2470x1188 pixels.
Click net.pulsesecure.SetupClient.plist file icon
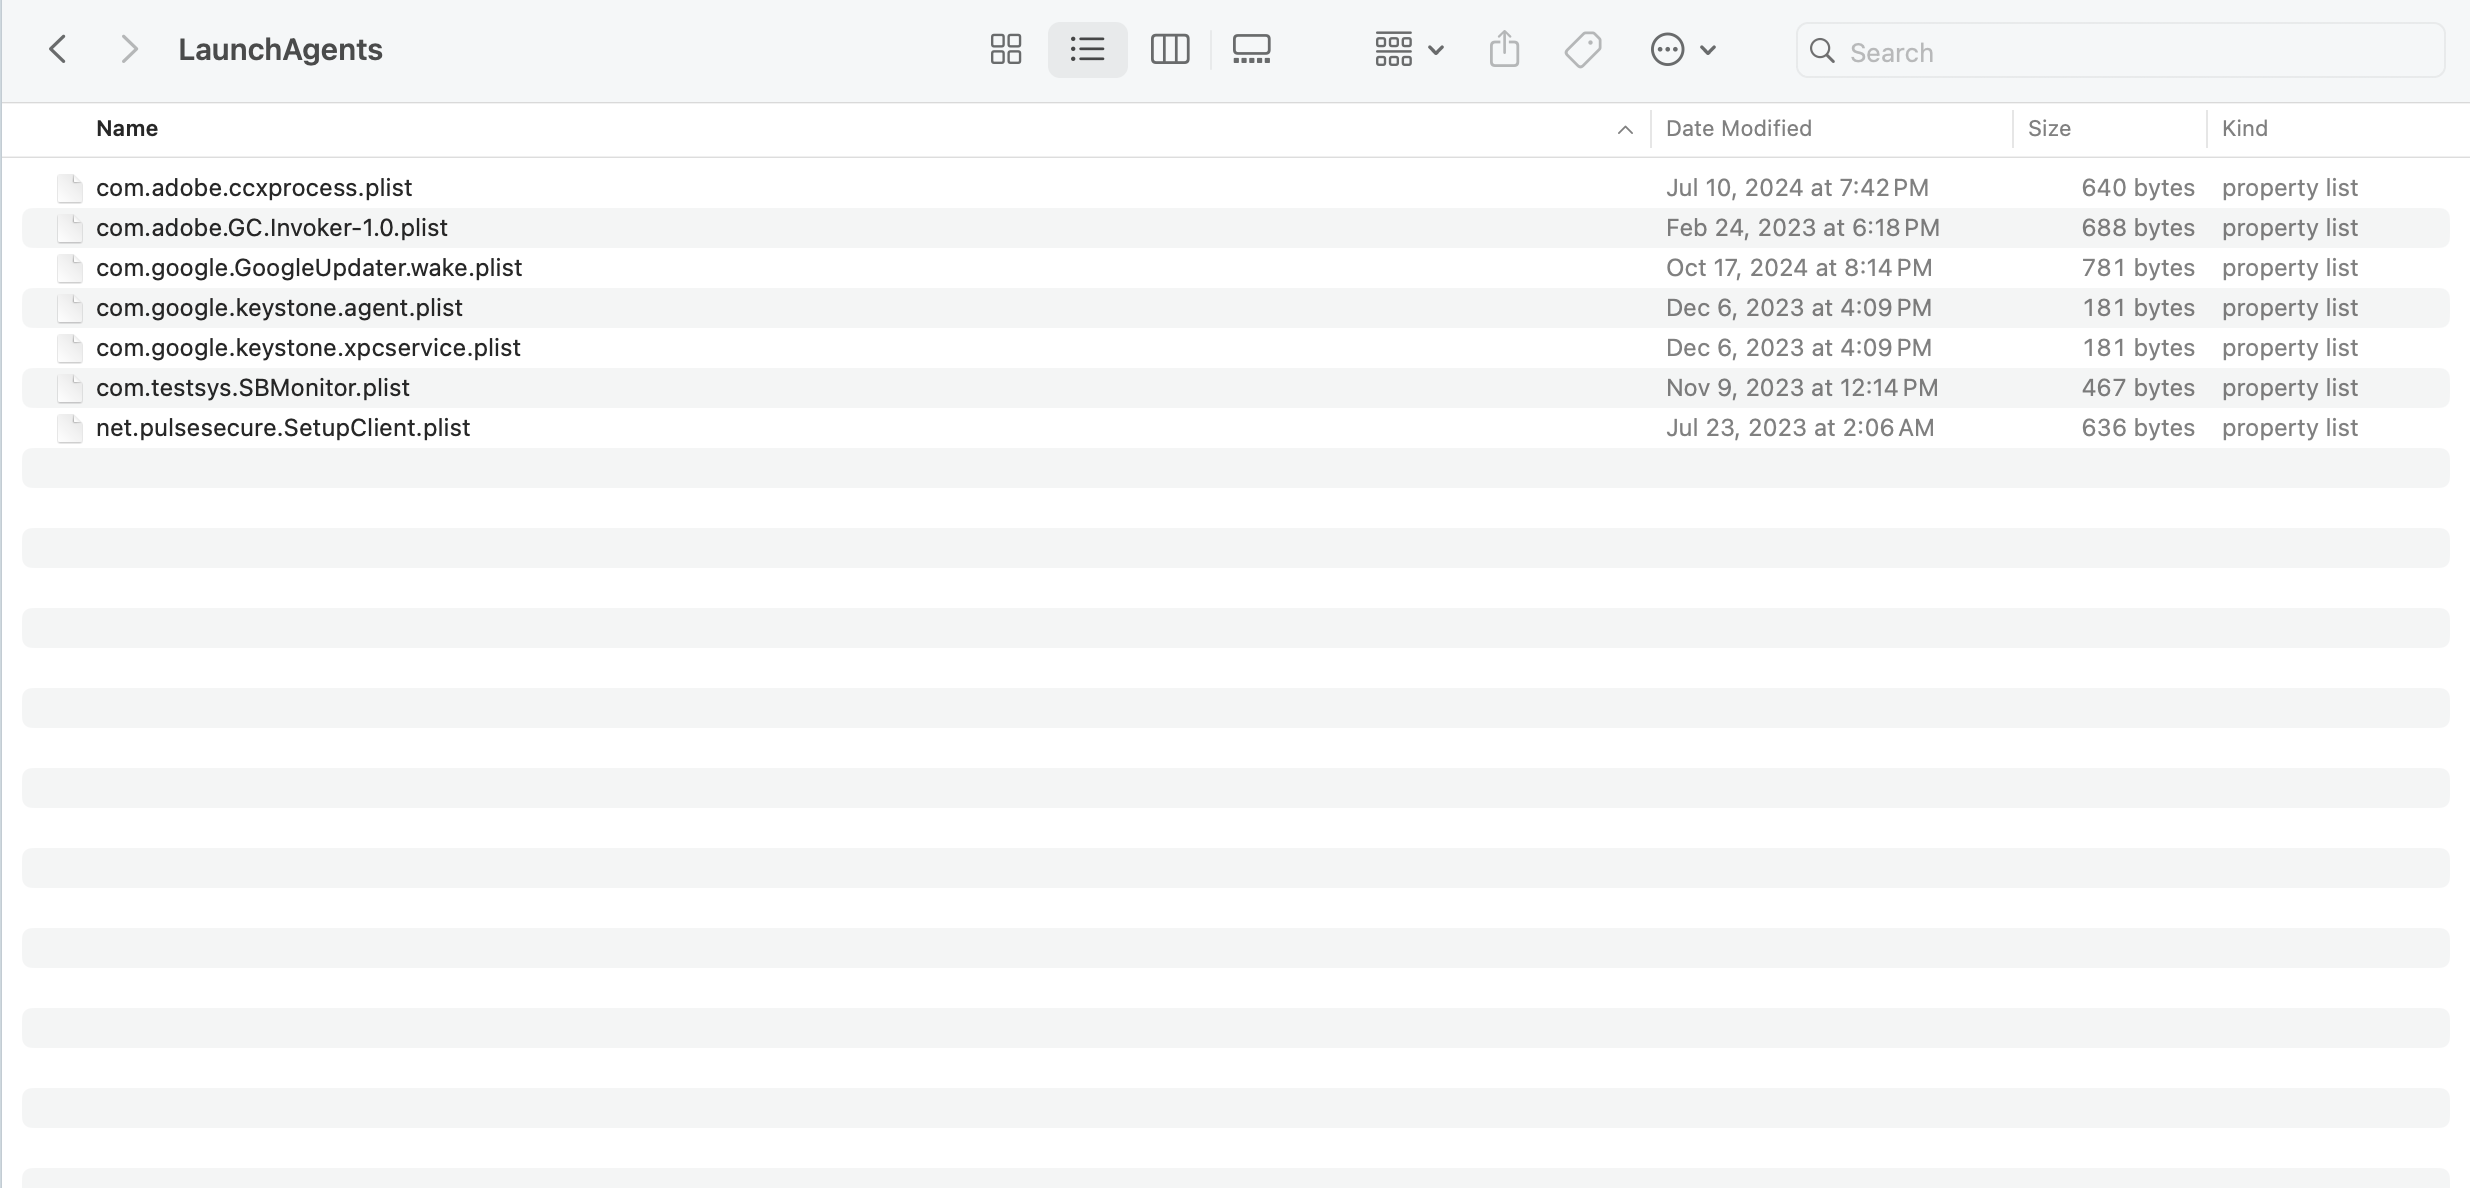[x=69, y=428]
